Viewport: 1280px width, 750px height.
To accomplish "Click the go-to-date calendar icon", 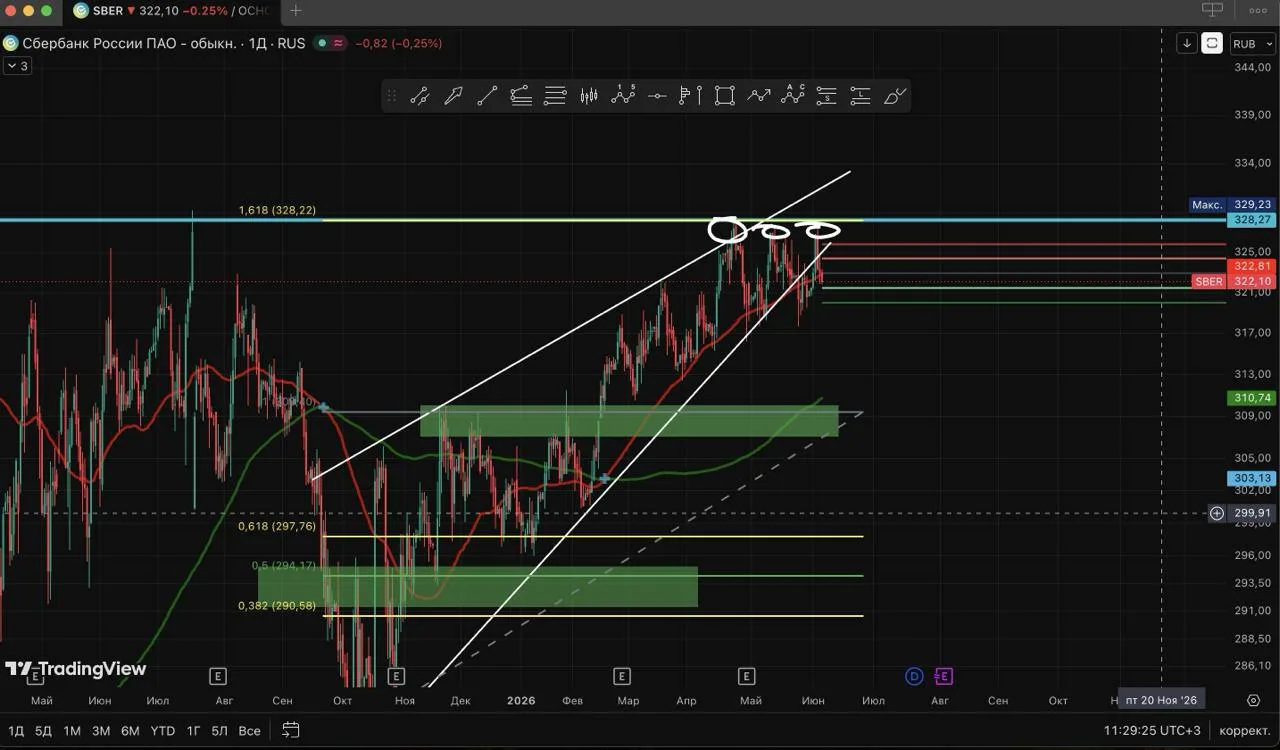I will coord(290,730).
